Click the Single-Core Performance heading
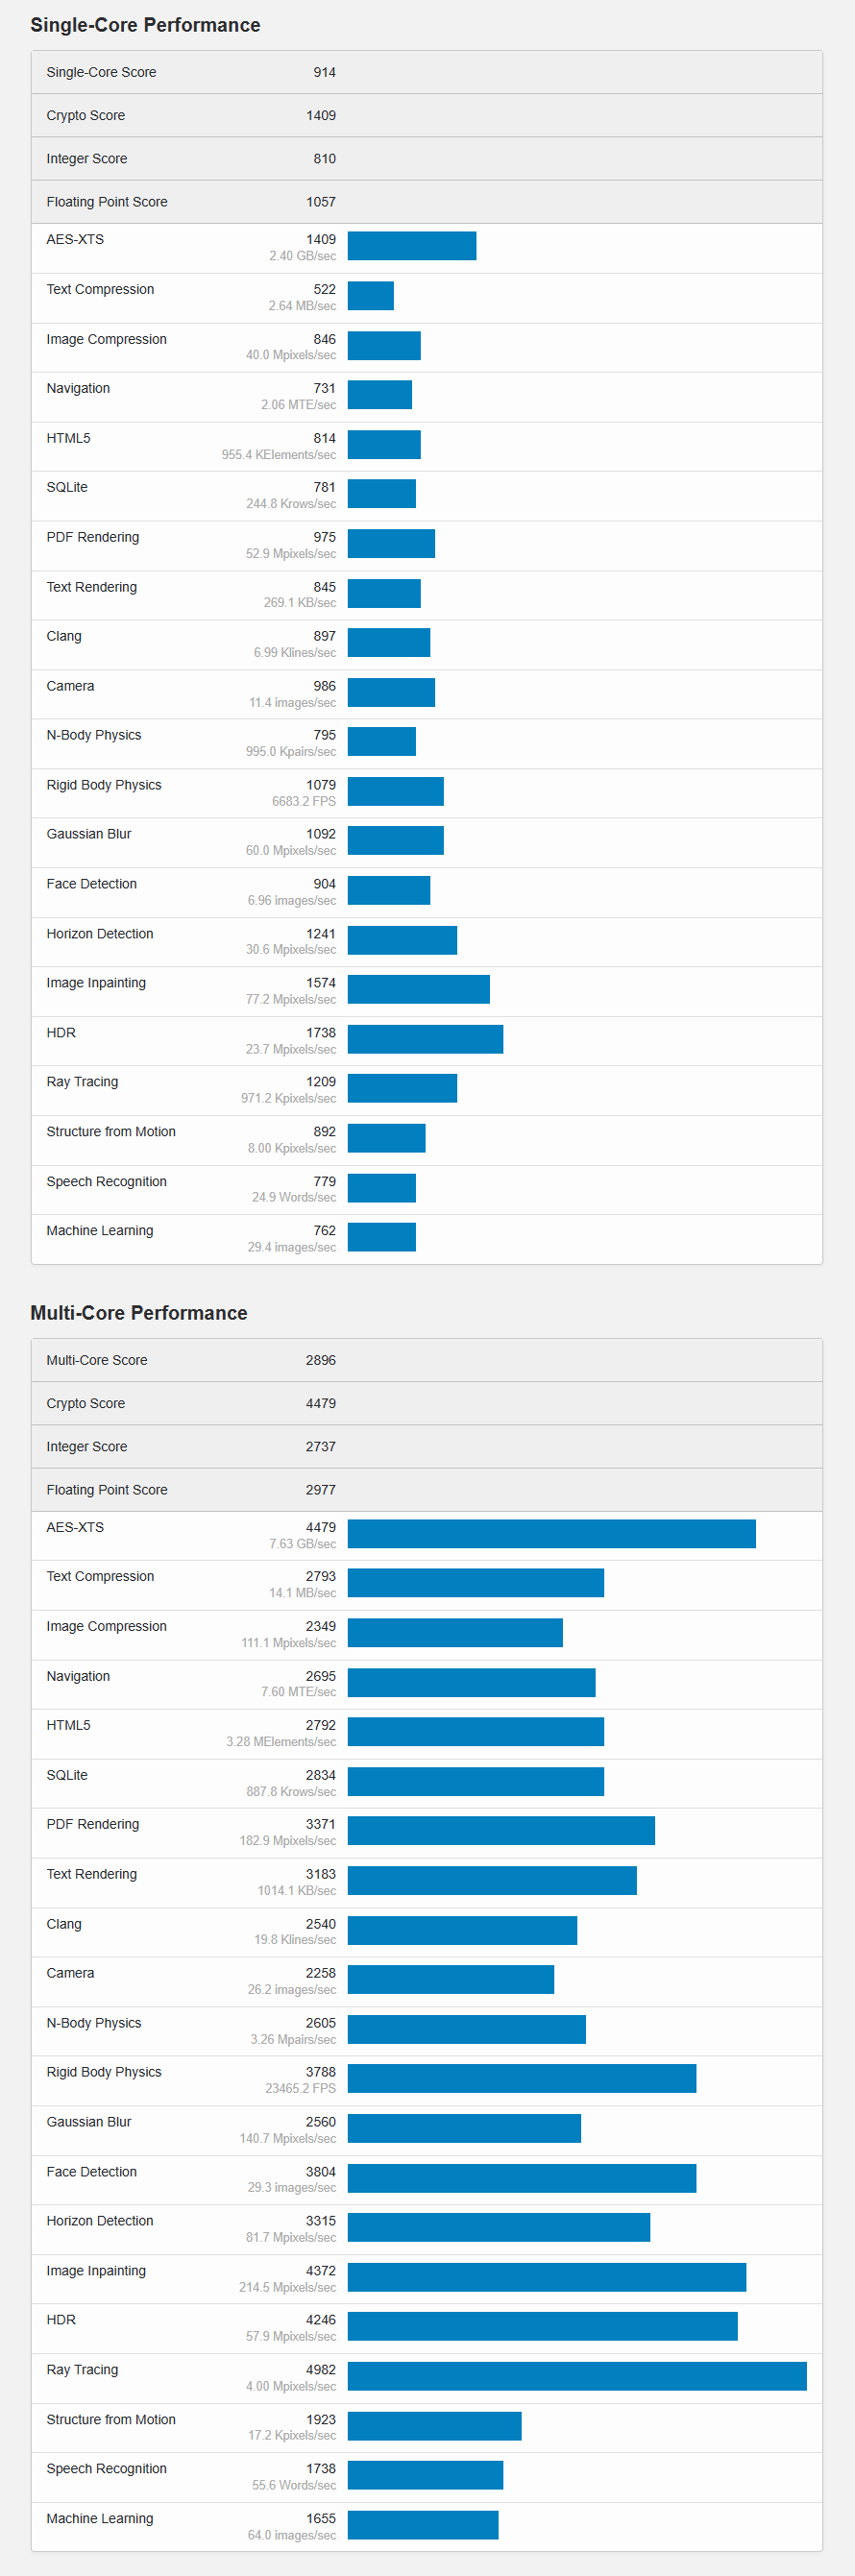This screenshot has height=2576, width=855. coord(145,25)
